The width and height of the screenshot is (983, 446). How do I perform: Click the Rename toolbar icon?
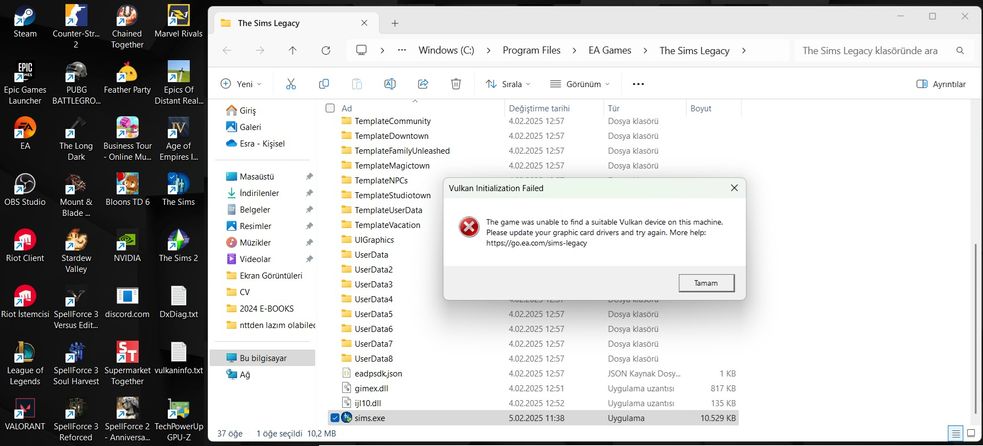(389, 84)
